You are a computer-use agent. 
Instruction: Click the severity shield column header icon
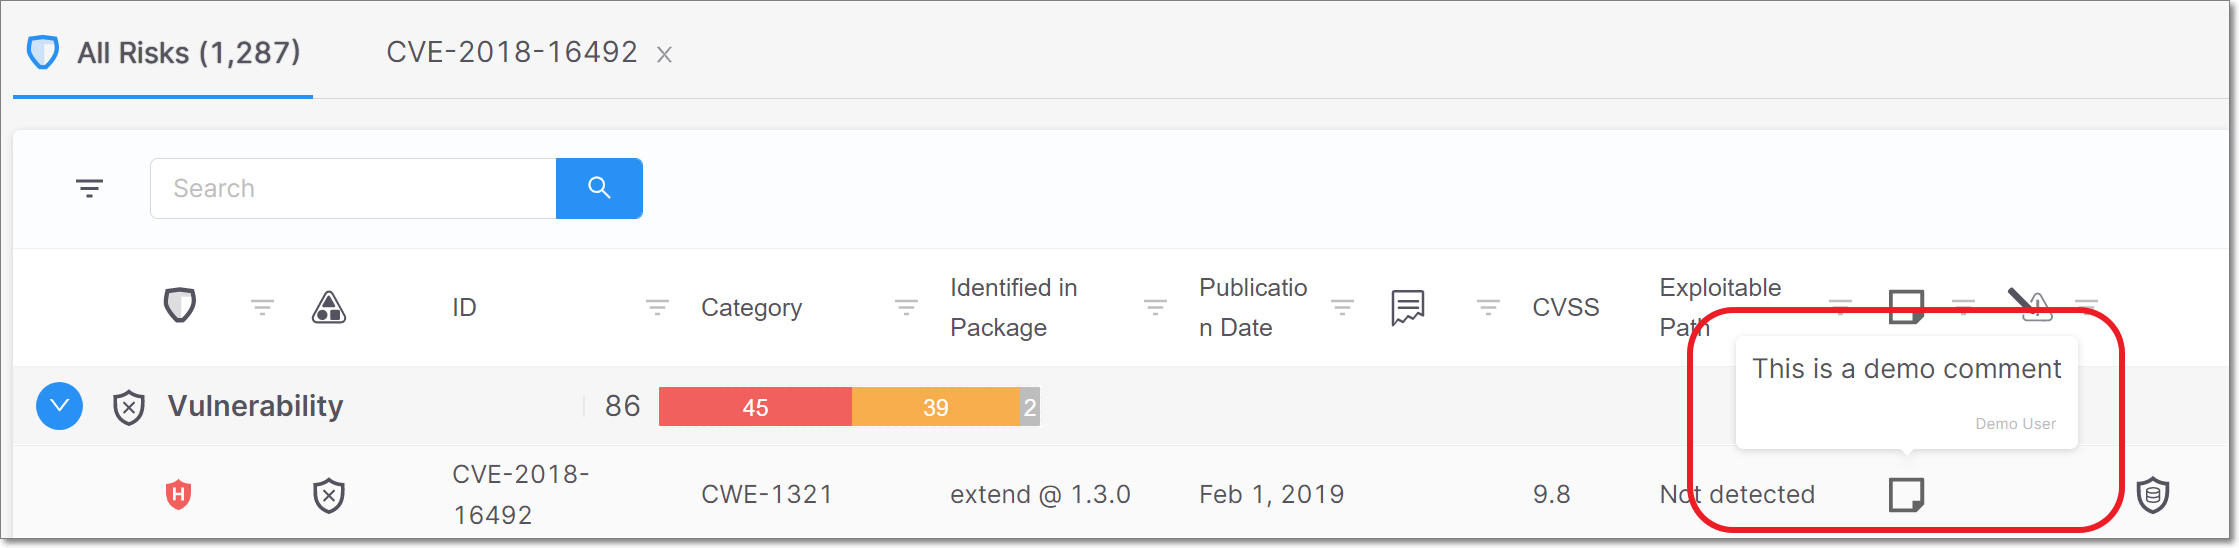pos(180,305)
